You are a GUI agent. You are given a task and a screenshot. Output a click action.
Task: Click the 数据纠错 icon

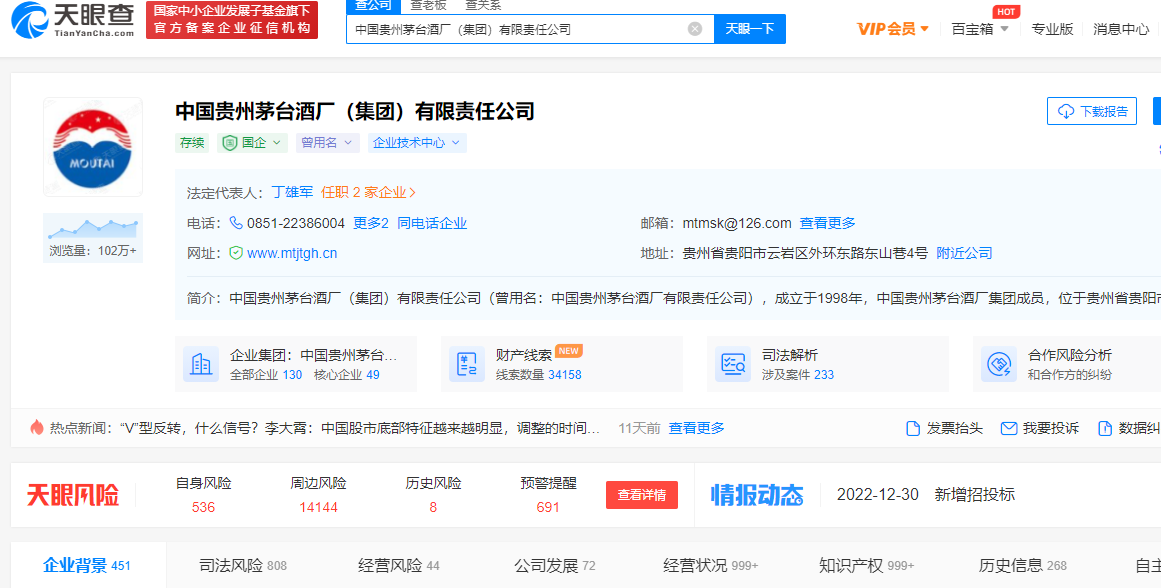coord(1105,428)
